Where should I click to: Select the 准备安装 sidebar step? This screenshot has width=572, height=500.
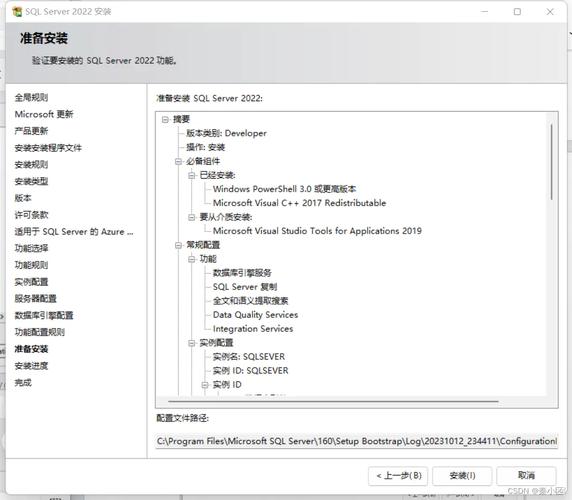tap(31, 349)
